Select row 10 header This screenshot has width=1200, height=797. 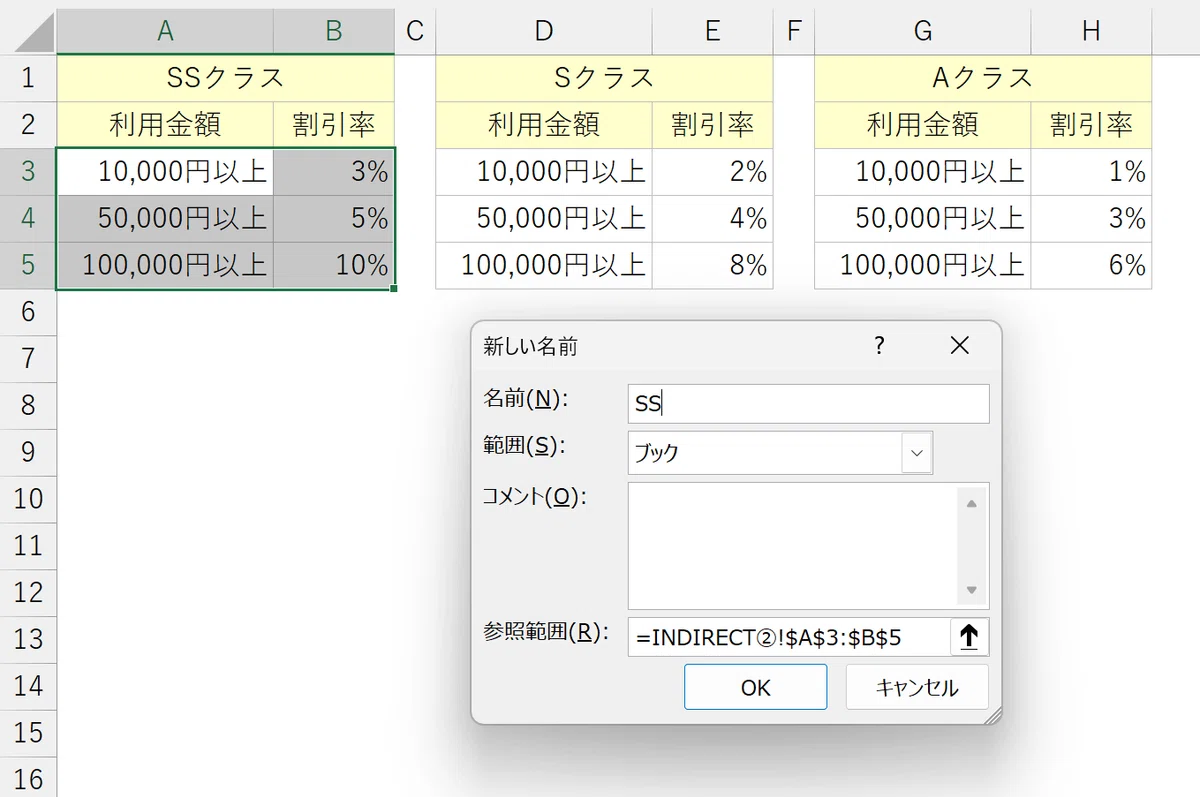[28, 499]
